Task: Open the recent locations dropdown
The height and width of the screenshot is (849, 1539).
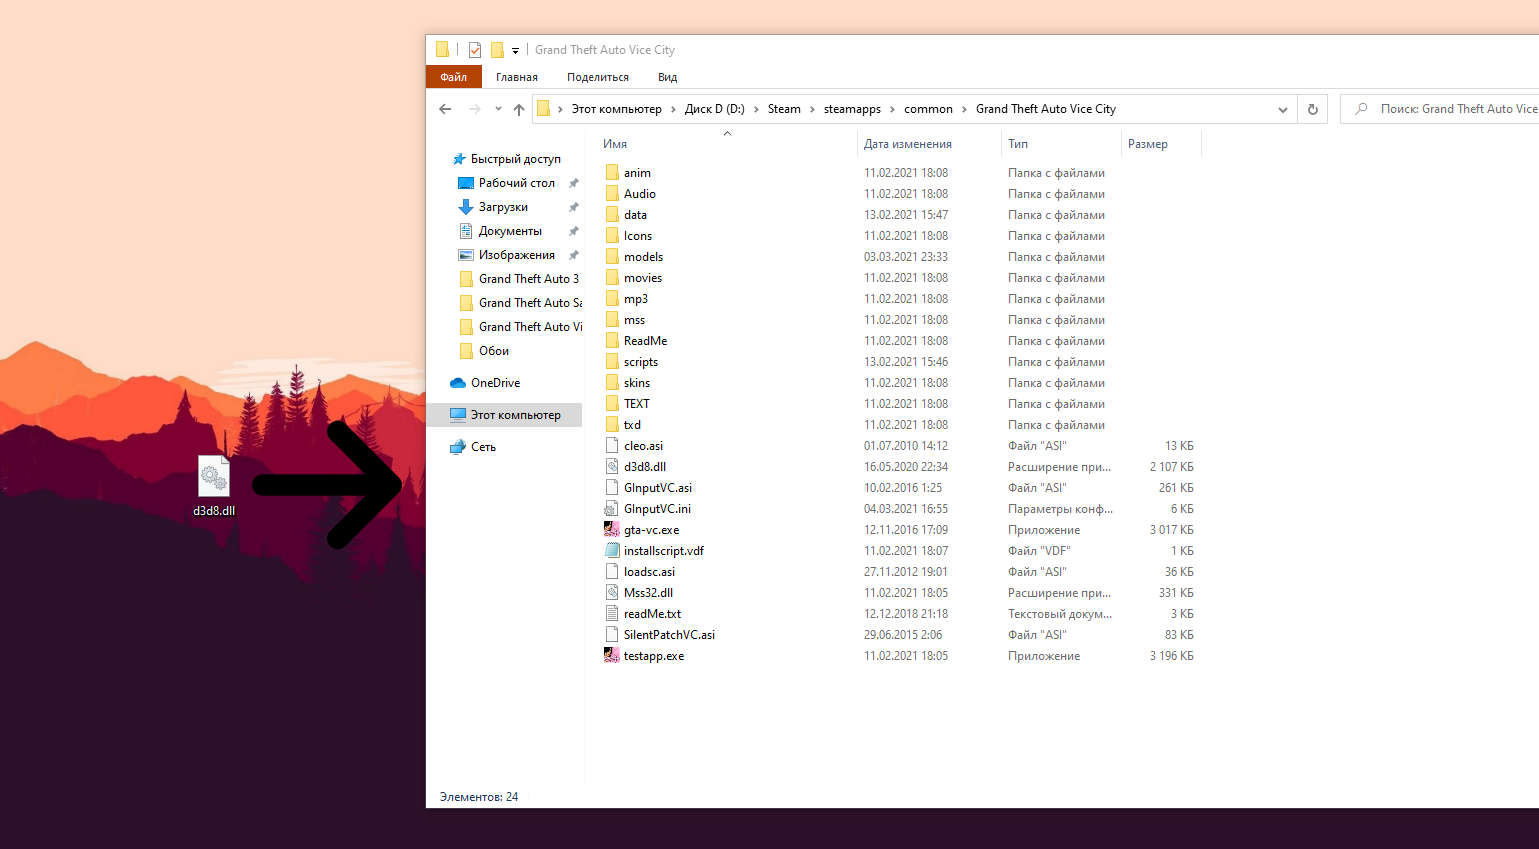Action: [x=498, y=109]
